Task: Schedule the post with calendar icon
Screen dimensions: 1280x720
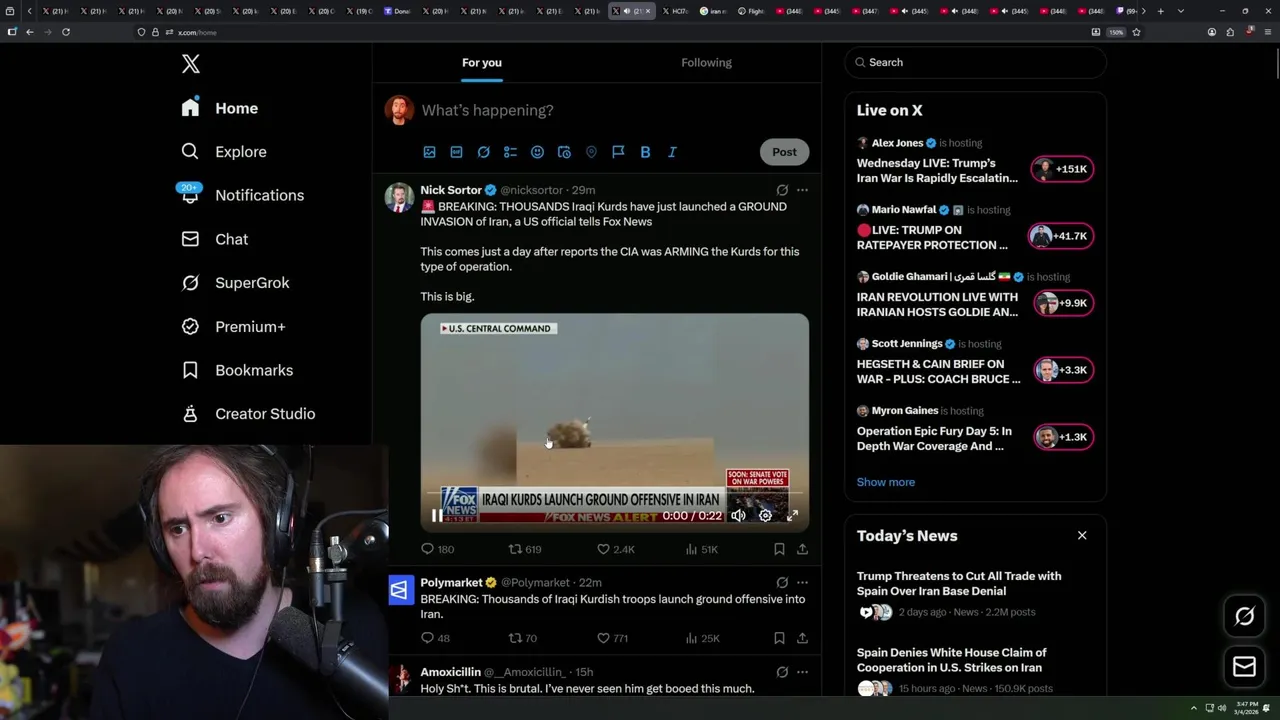Action: point(564,152)
